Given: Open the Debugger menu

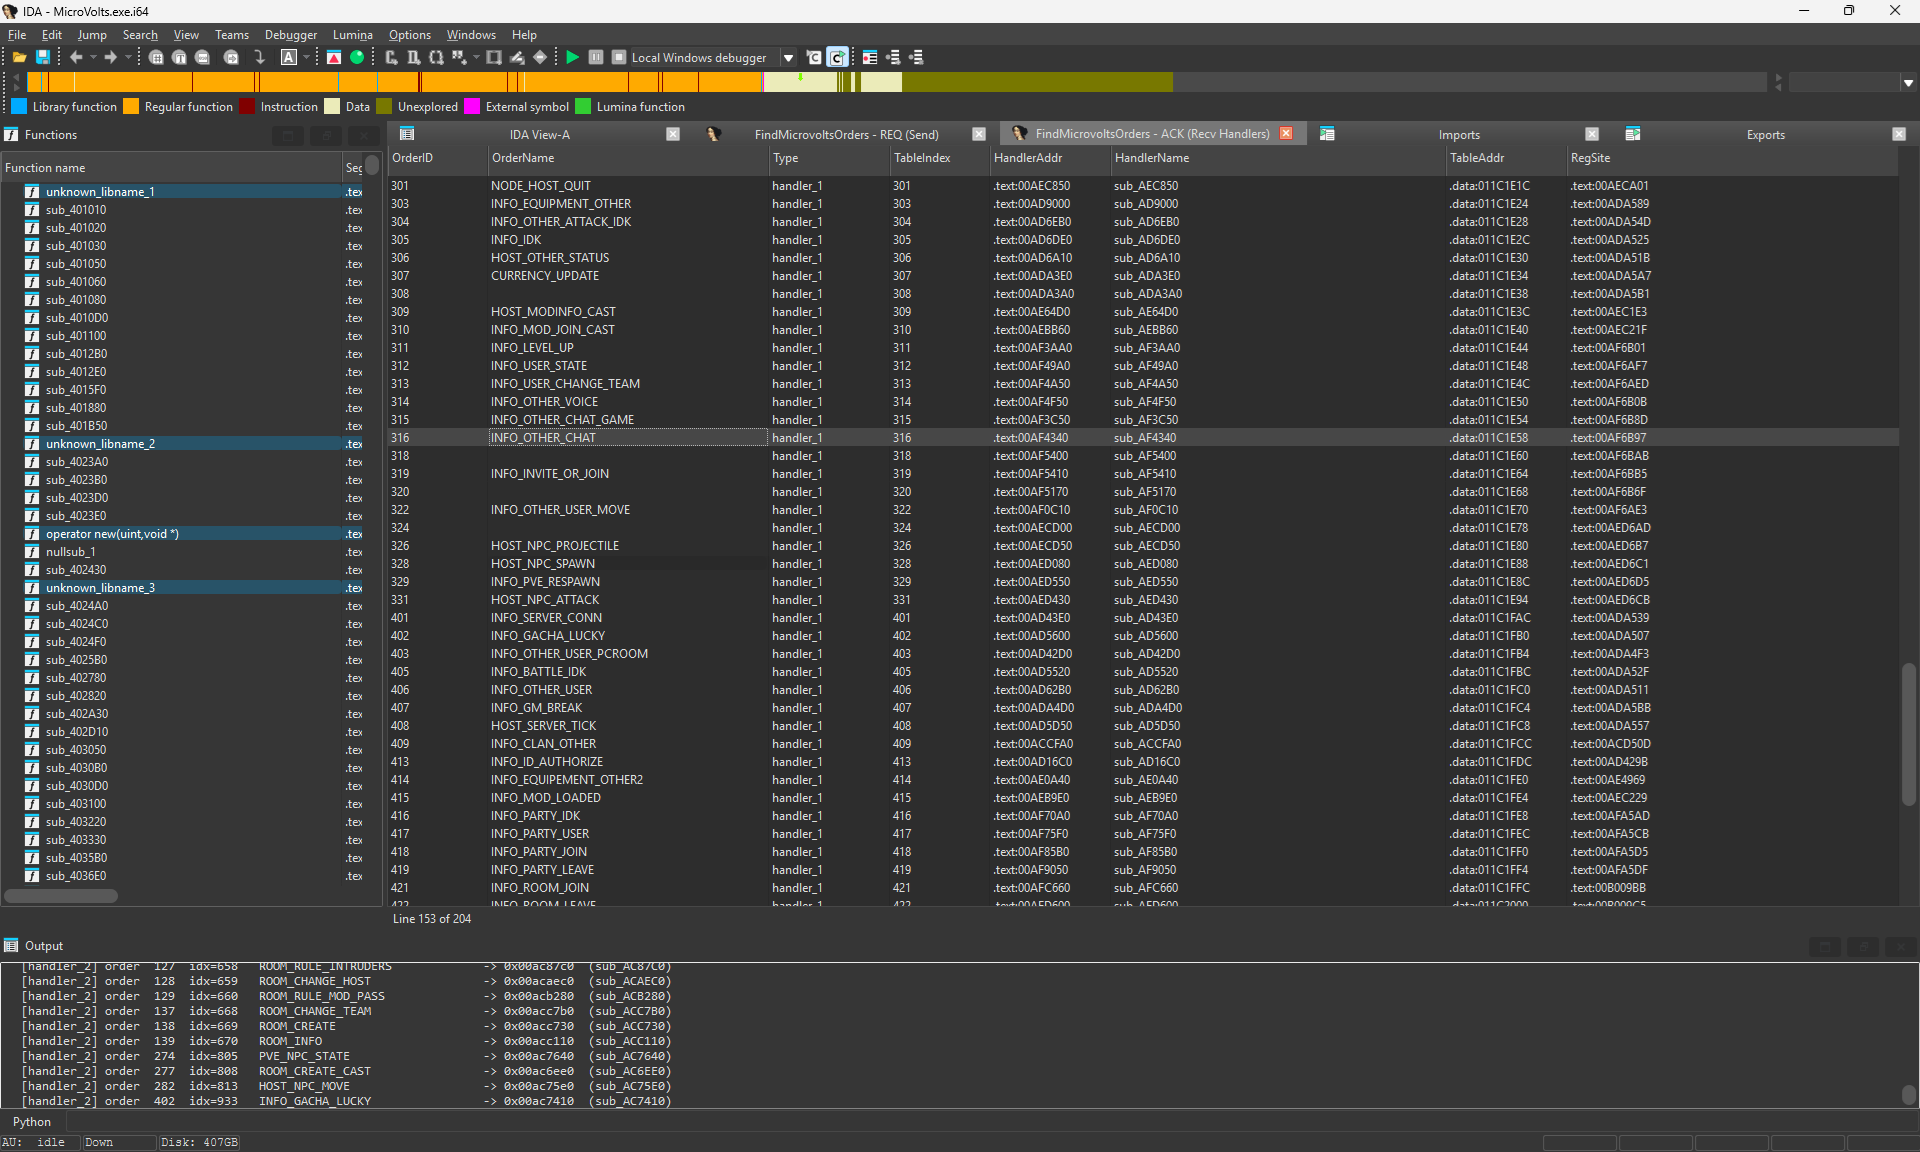Looking at the screenshot, I should coord(290,35).
